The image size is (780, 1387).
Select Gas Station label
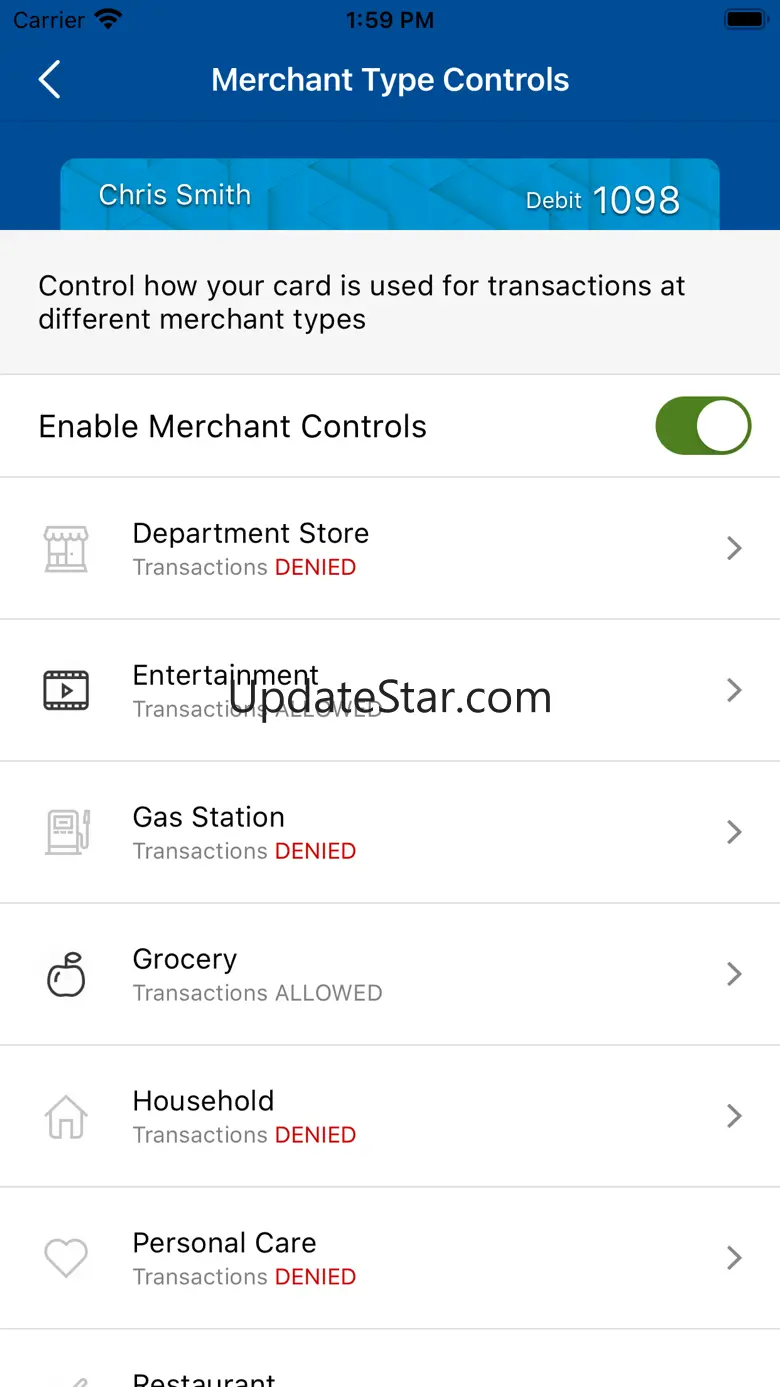point(208,818)
